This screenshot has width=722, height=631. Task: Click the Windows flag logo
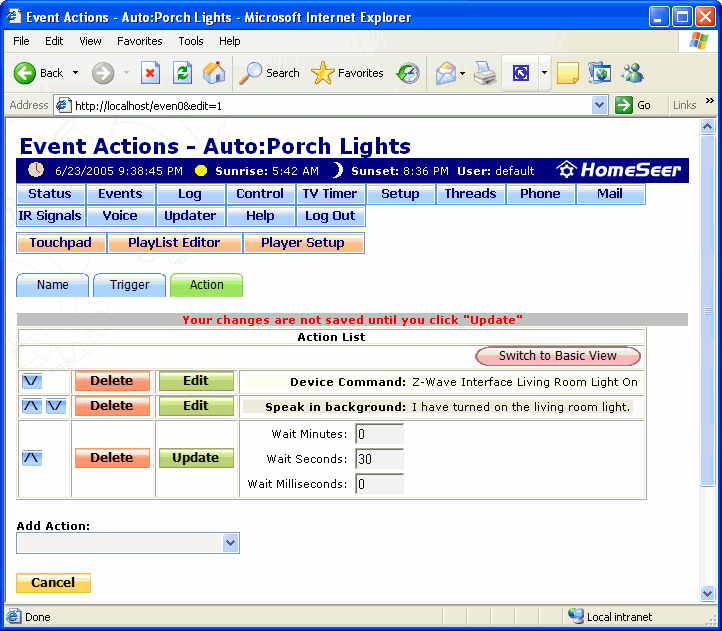pos(699,41)
